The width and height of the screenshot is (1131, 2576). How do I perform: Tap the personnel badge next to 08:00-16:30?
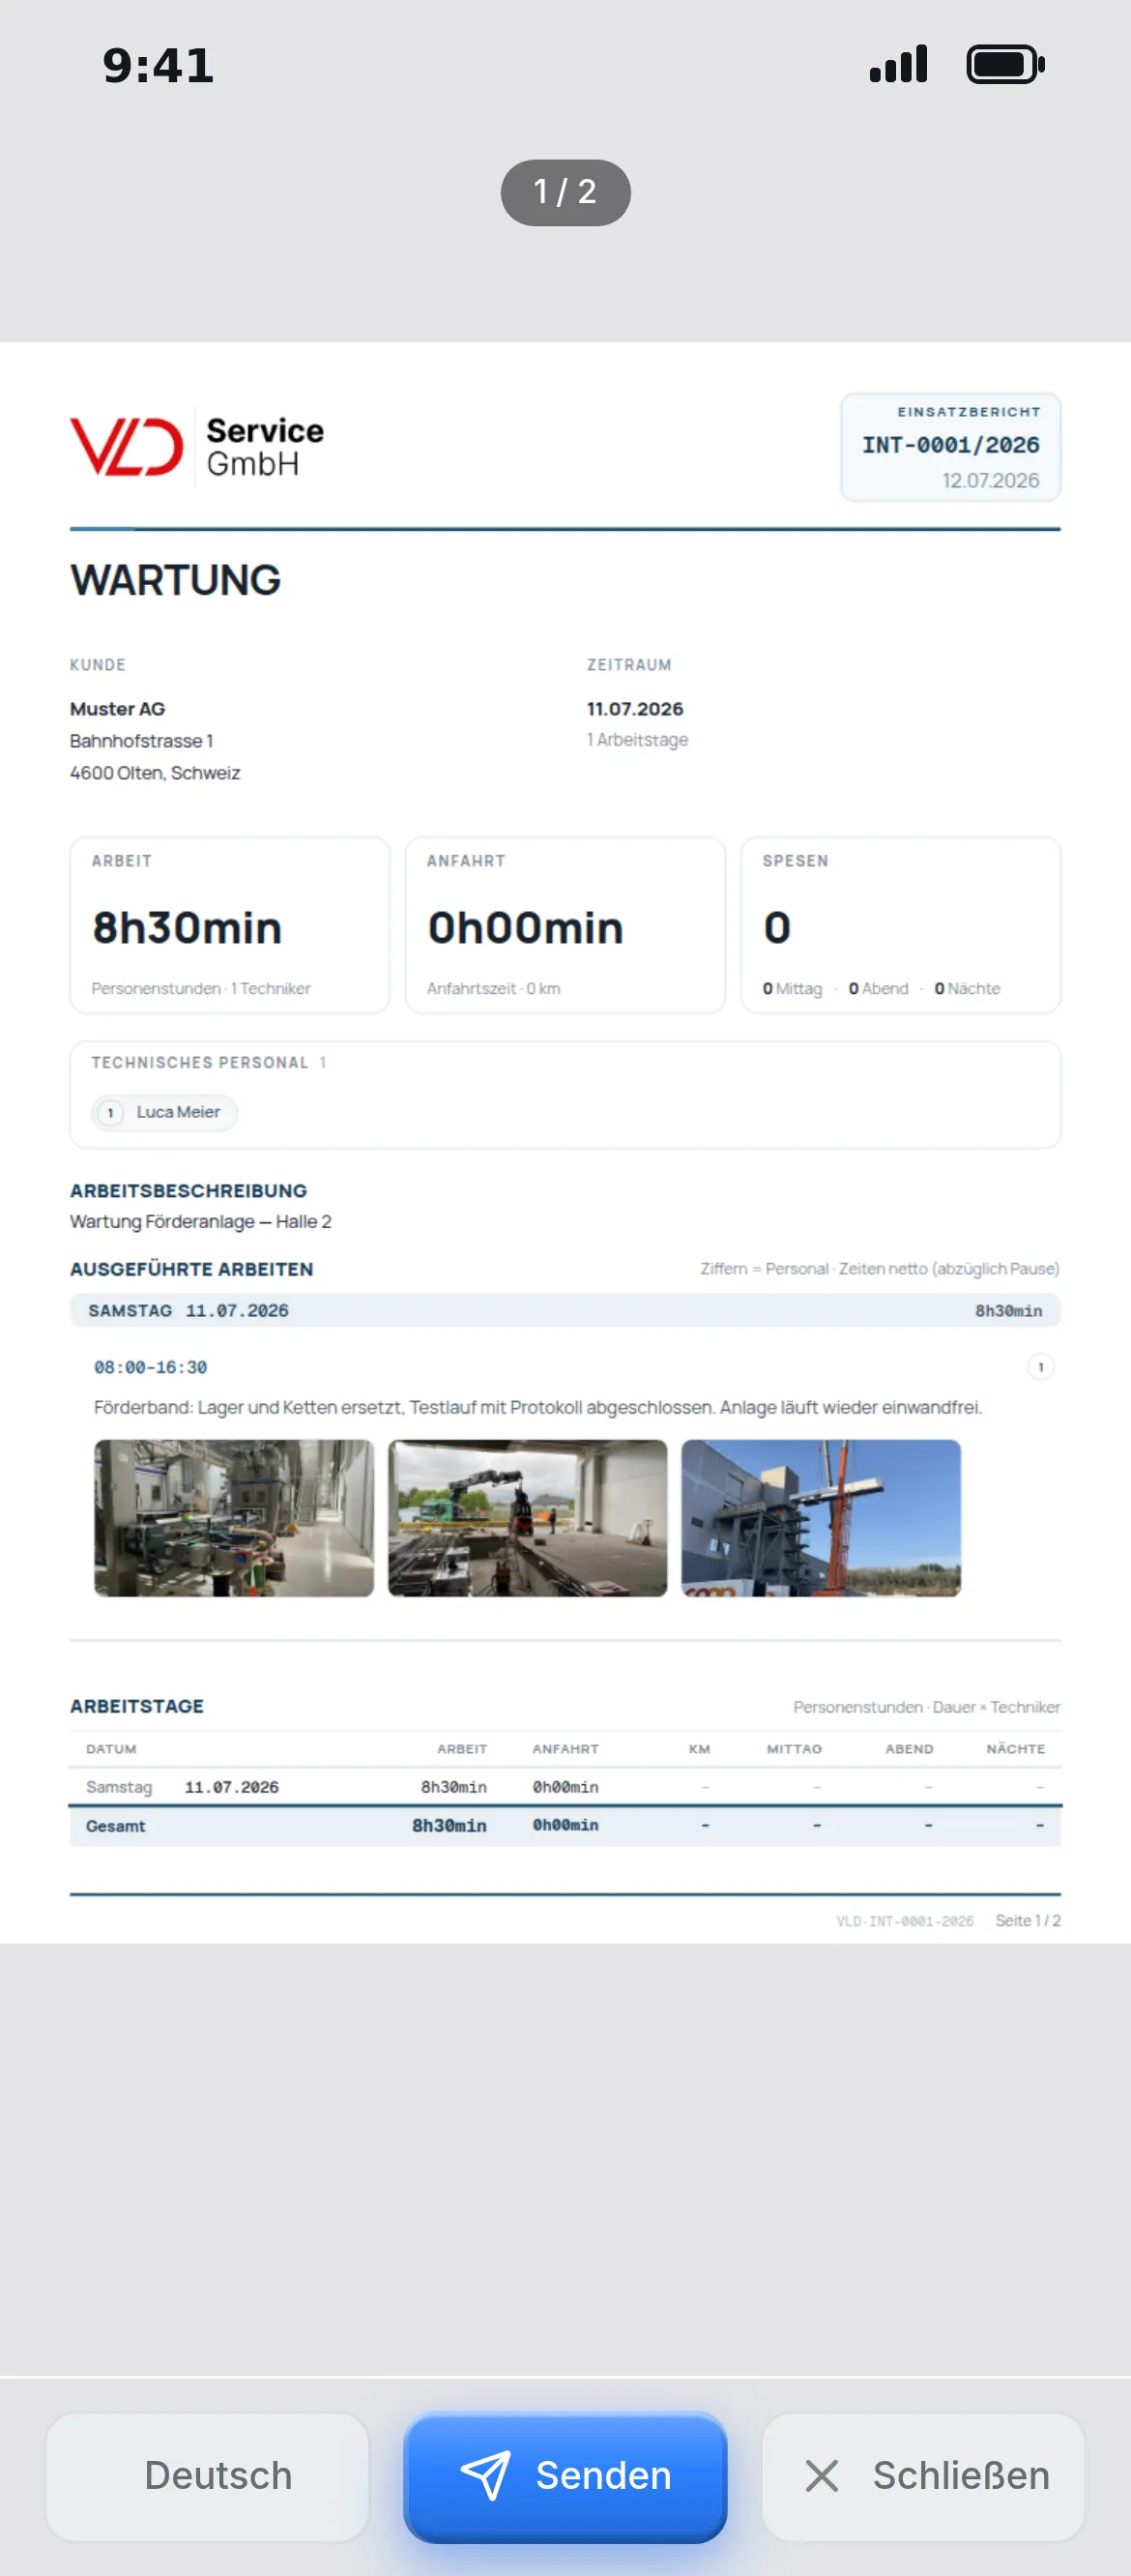point(1041,1366)
